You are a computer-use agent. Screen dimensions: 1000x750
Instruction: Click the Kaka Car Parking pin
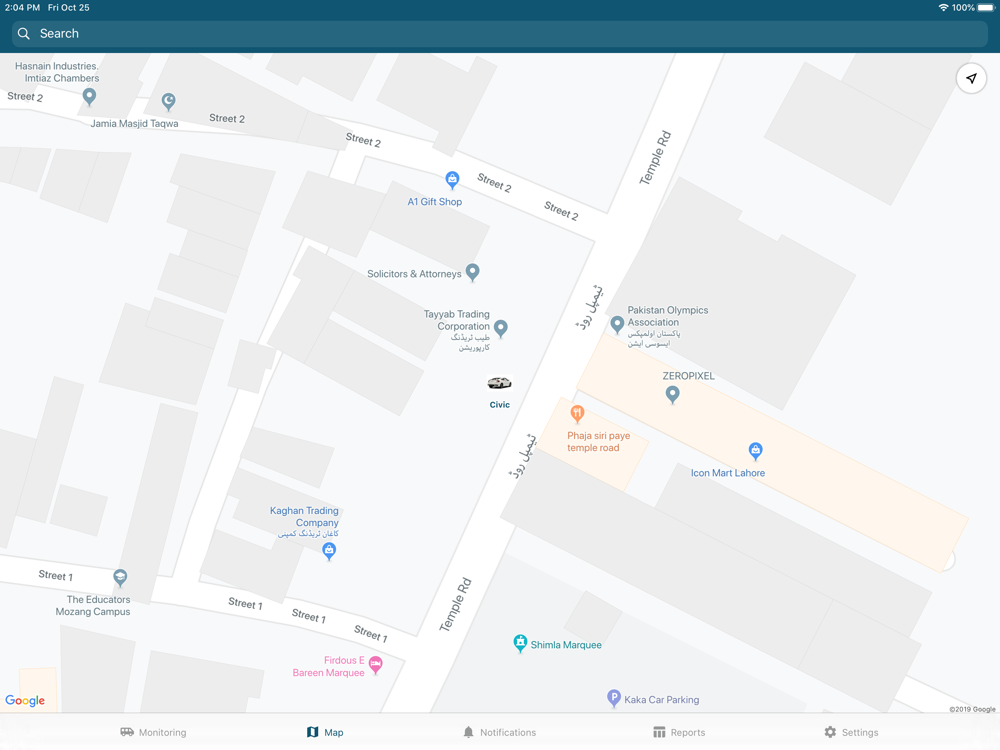(x=614, y=698)
